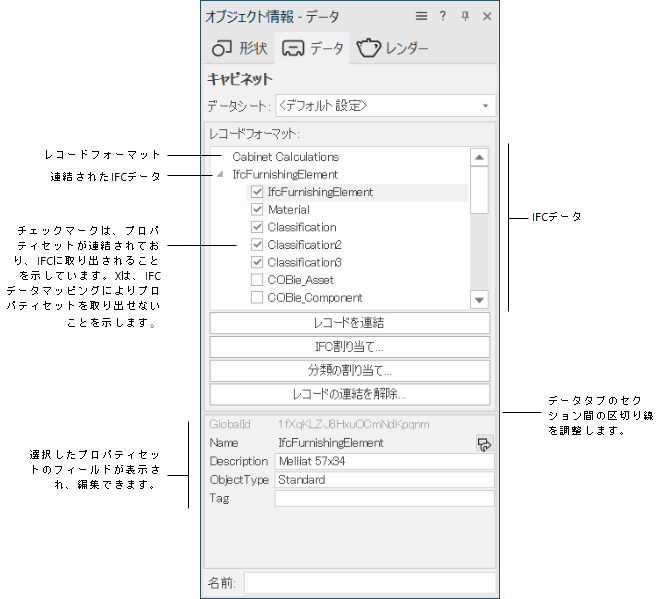Switch to the 形状 tab
668x599 pixels.
coord(240,48)
